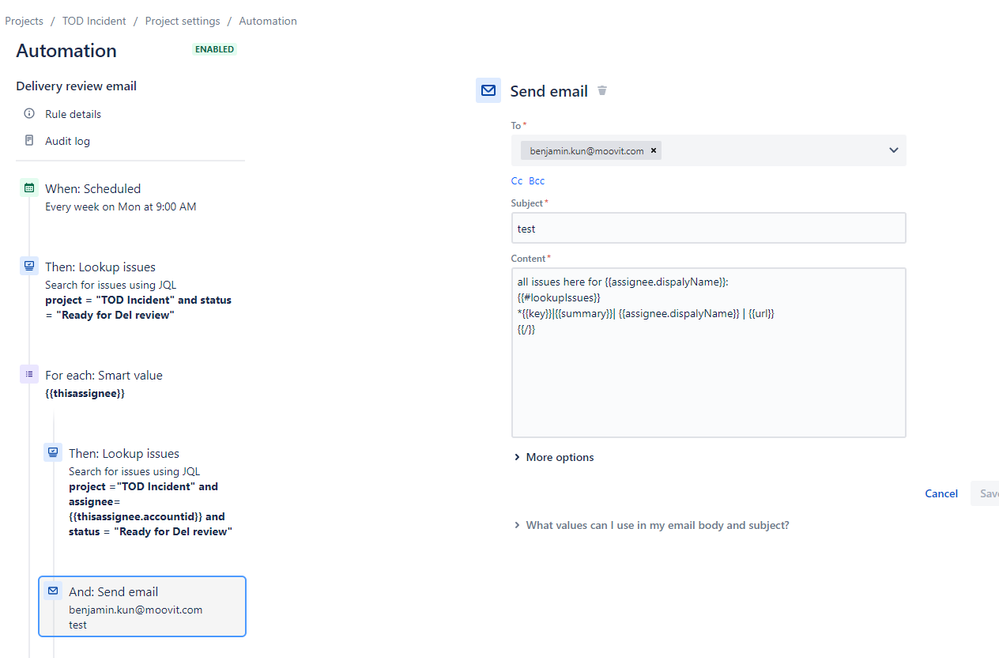Remove benjamin.kun@moovit.com recipient chip

click(x=653, y=150)
